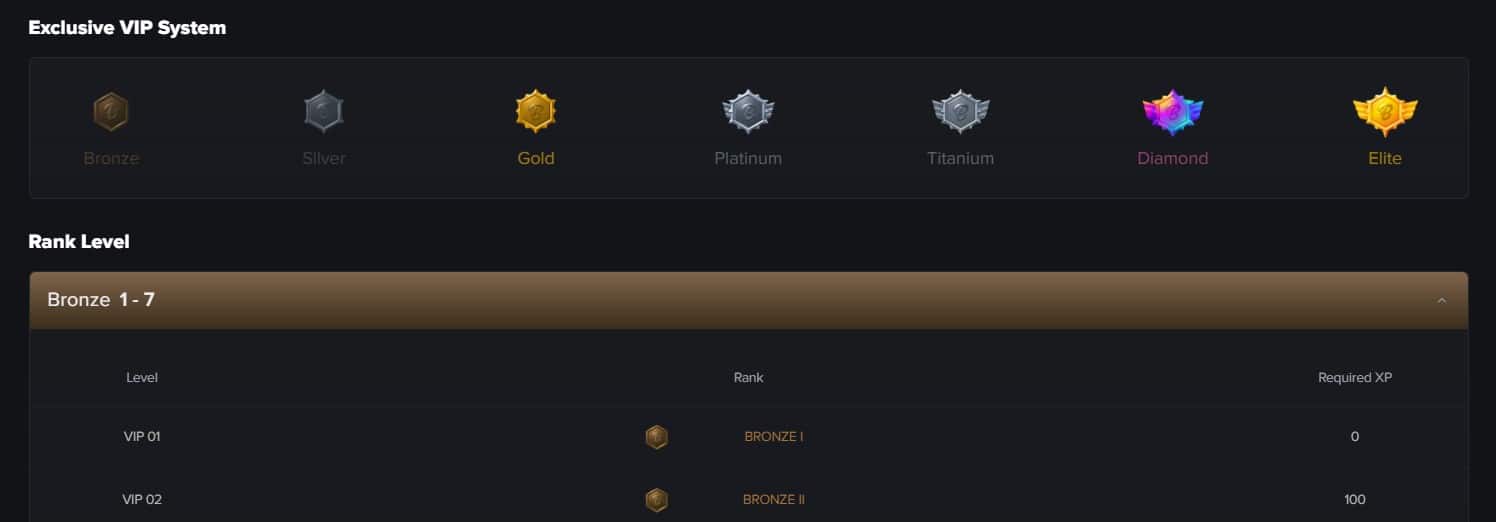
Task: Click the Required XP column header
Action: coord(1355,378)
